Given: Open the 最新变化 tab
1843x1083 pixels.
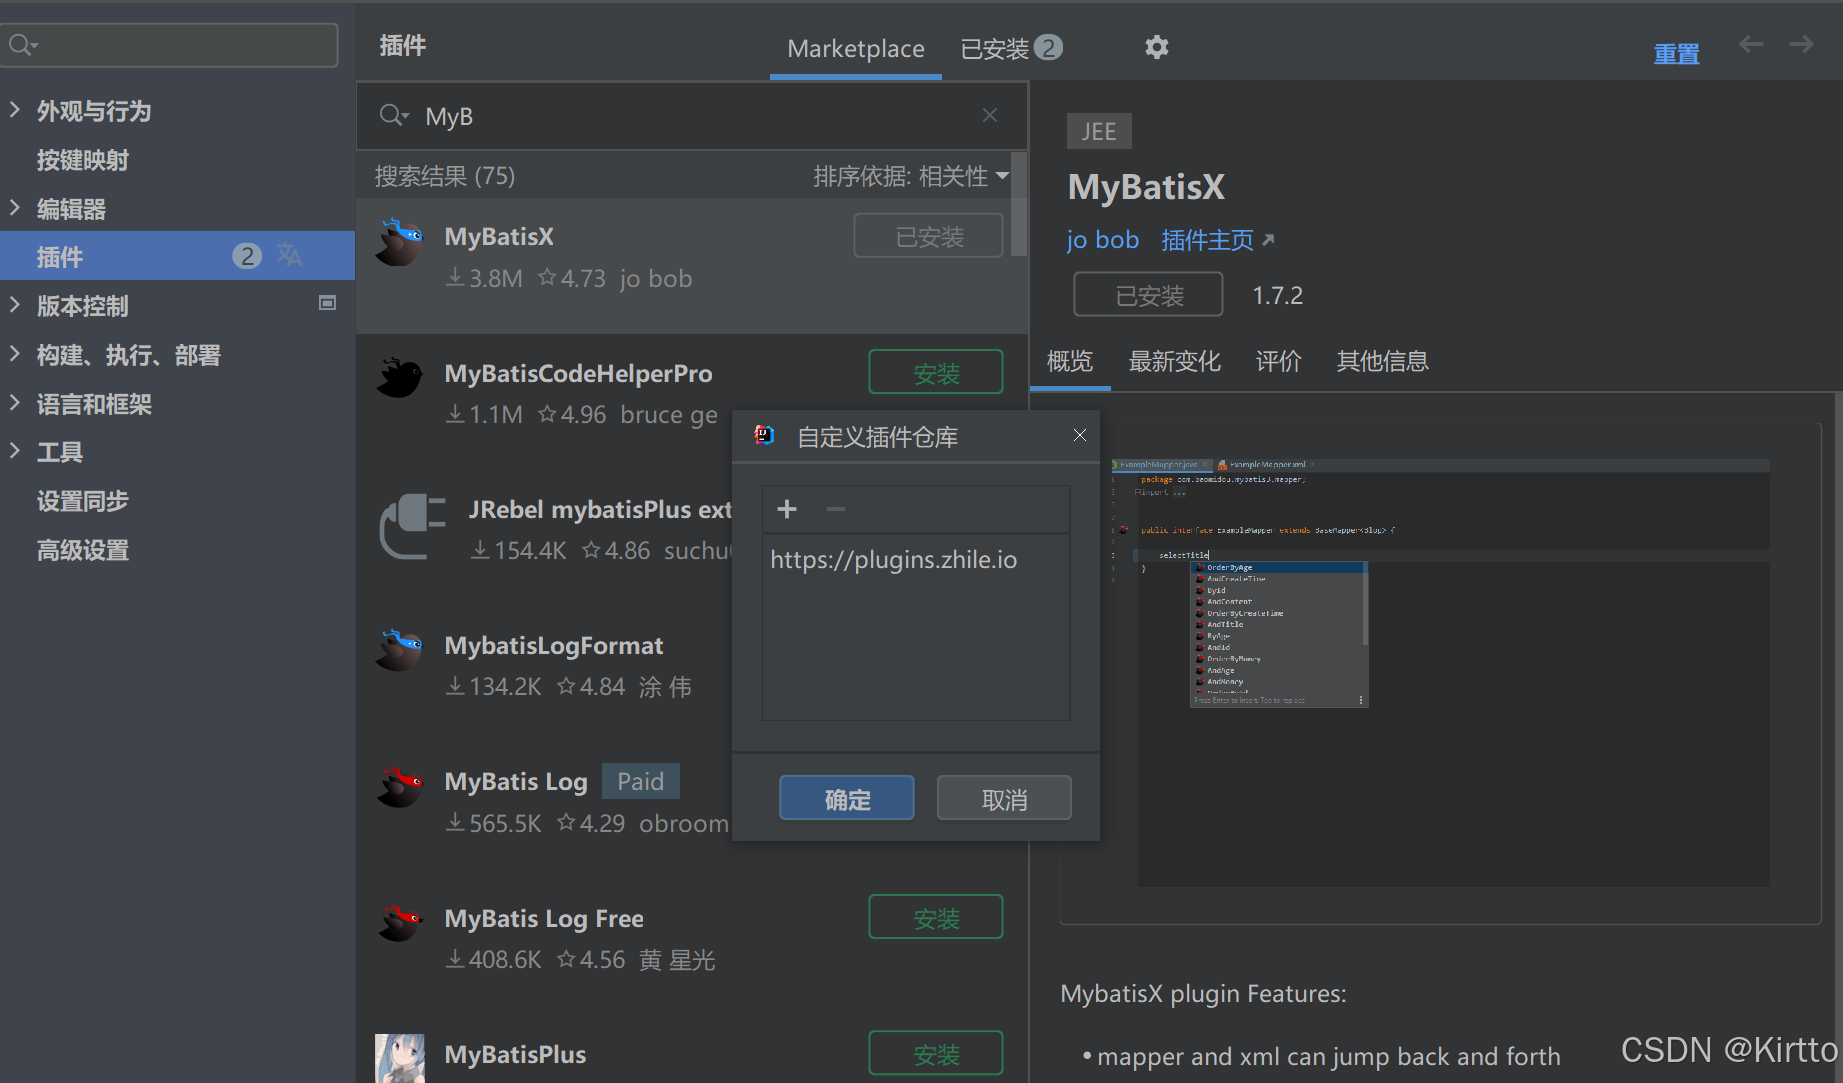Looking at the screenshot, I should click(1174, 361).
